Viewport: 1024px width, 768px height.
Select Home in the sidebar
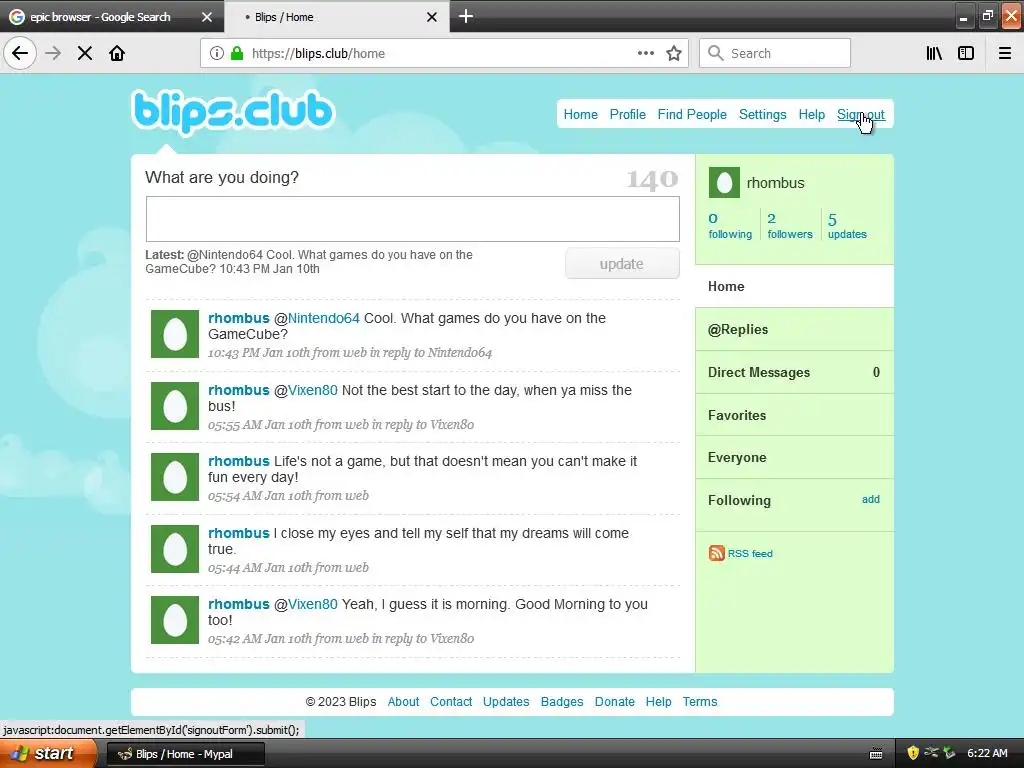pyautogui.click(x=794, y=286)
